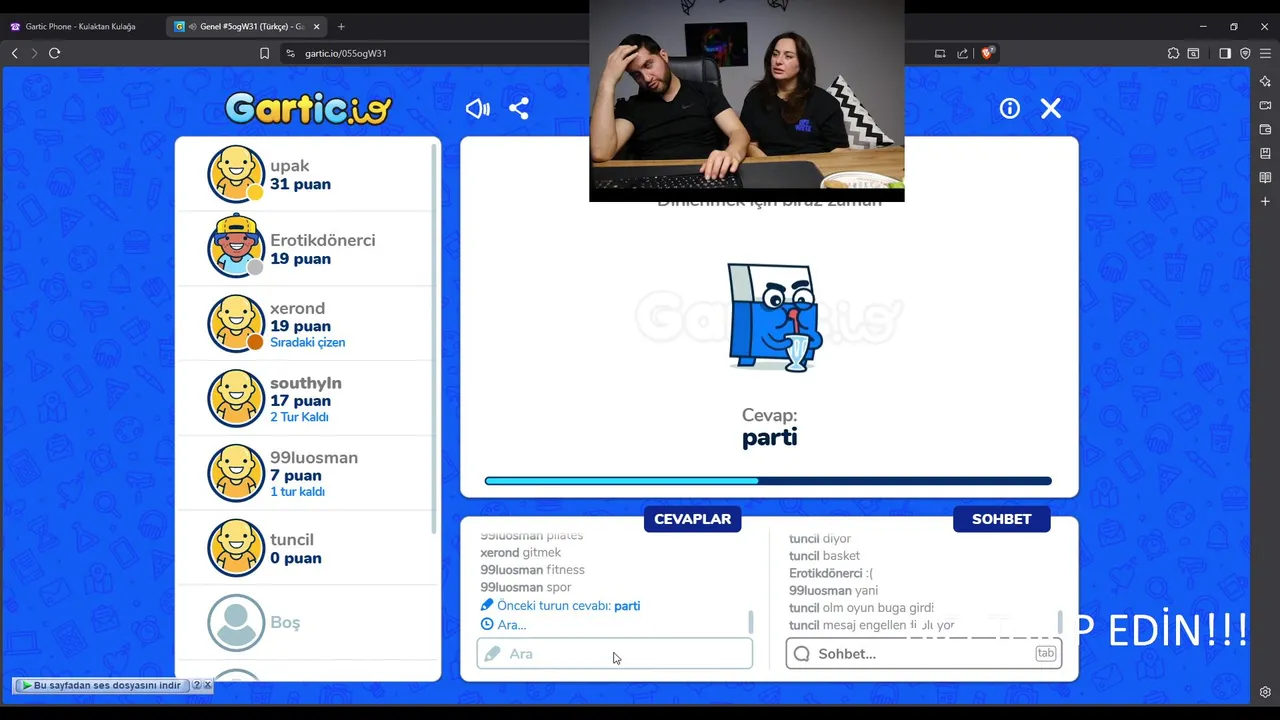Bookmark this page icon
Viewport: 1280px width, 720px height.
point(264,53)
